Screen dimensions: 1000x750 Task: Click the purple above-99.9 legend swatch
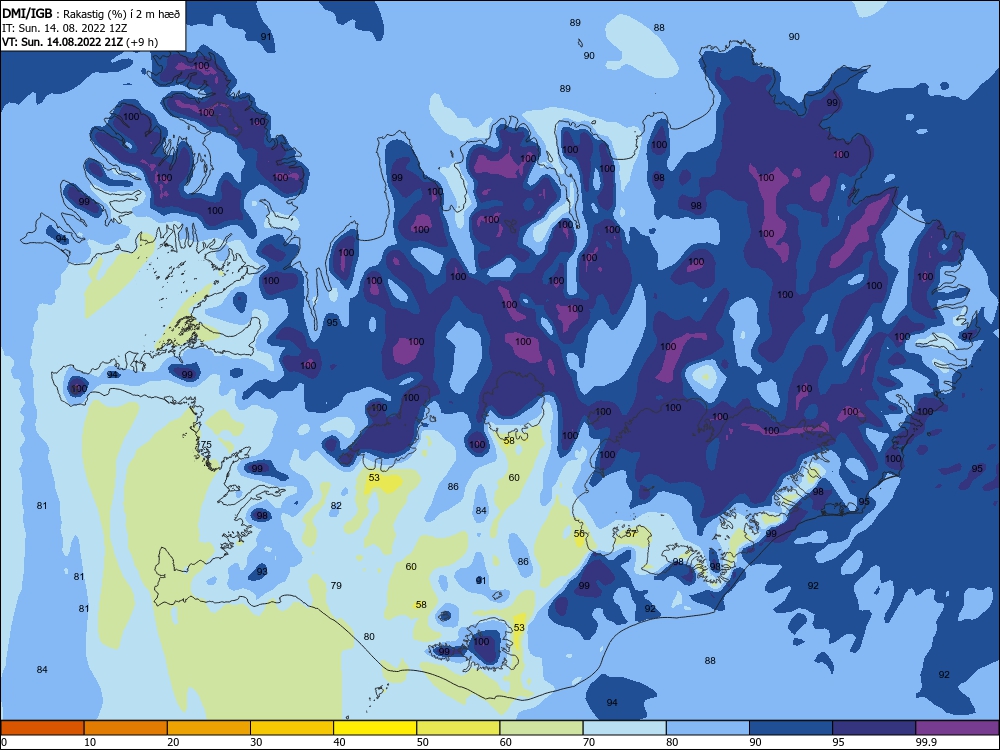(957, 728)
